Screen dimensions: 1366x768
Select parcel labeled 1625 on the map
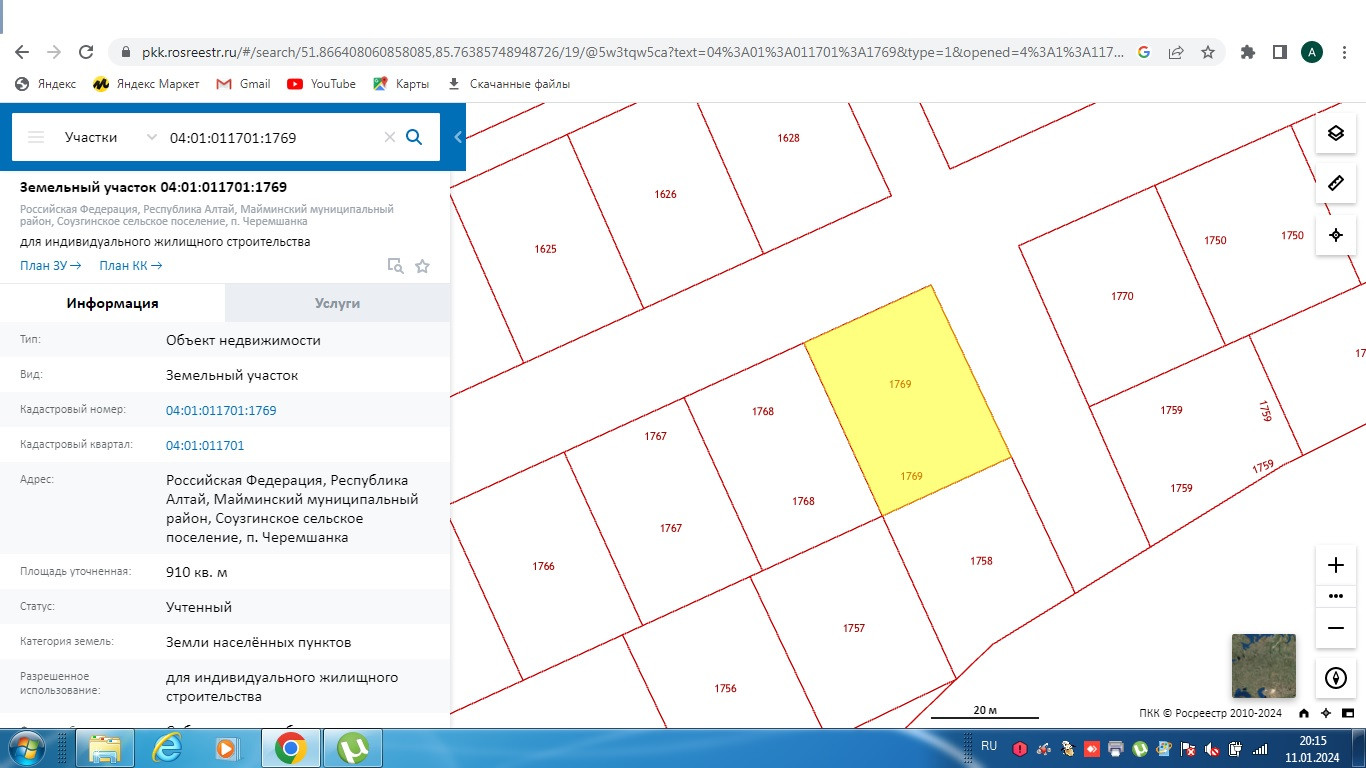(545, 249)
